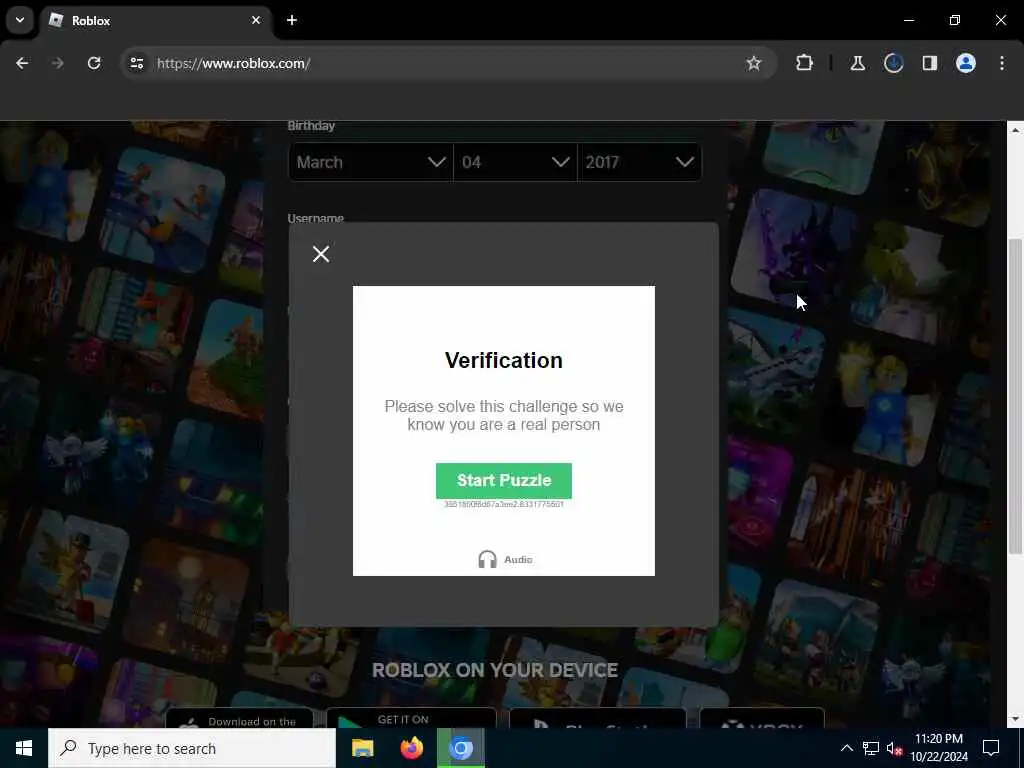1024x768 pixels.
Task: Open the taskbar clock and date
Action: click(x=938, y=748)
